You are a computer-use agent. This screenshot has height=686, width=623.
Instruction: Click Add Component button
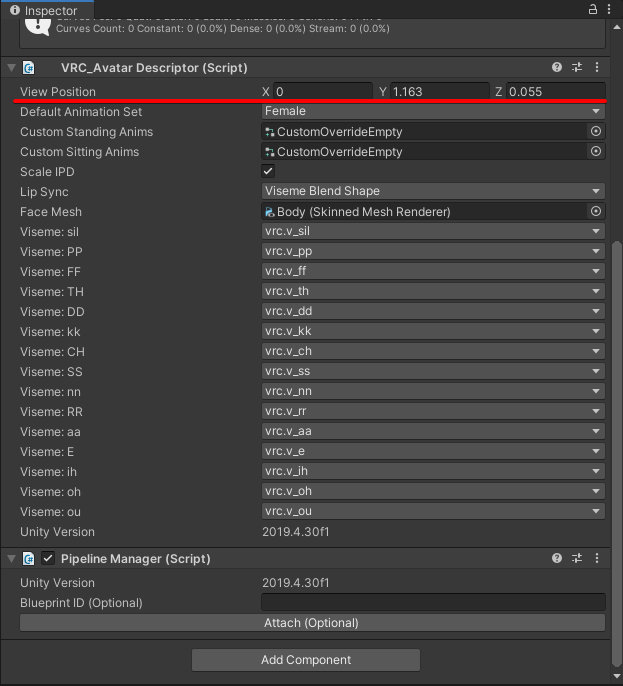306,660
